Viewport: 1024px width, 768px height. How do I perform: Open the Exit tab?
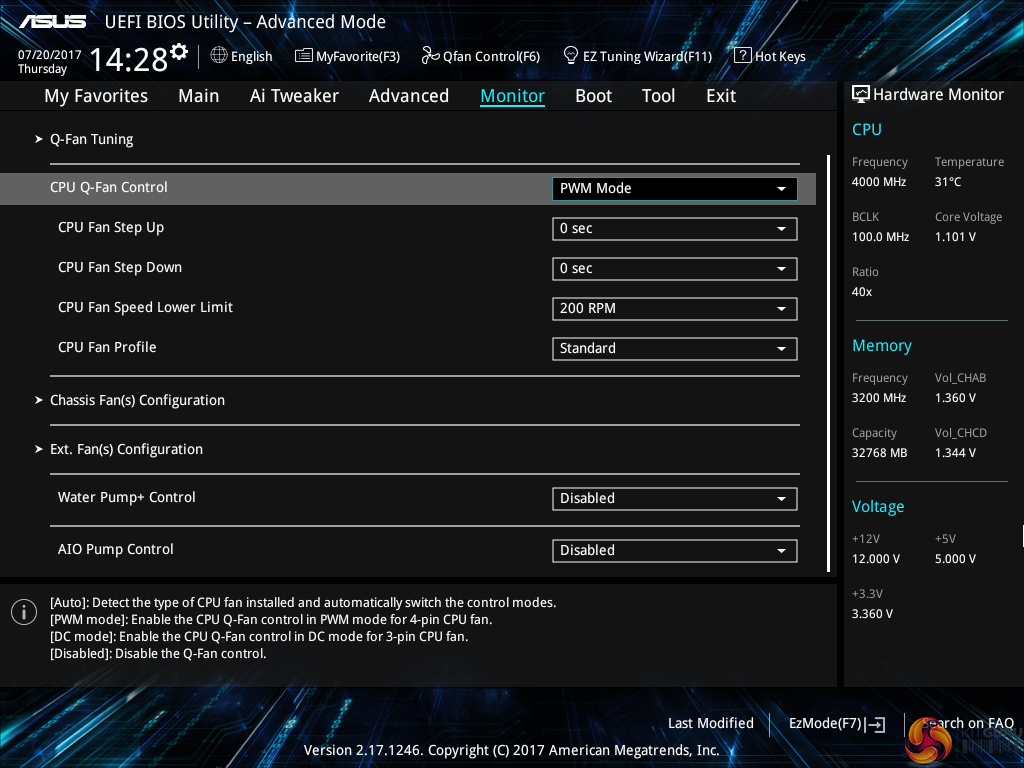[x=721, y=96]
